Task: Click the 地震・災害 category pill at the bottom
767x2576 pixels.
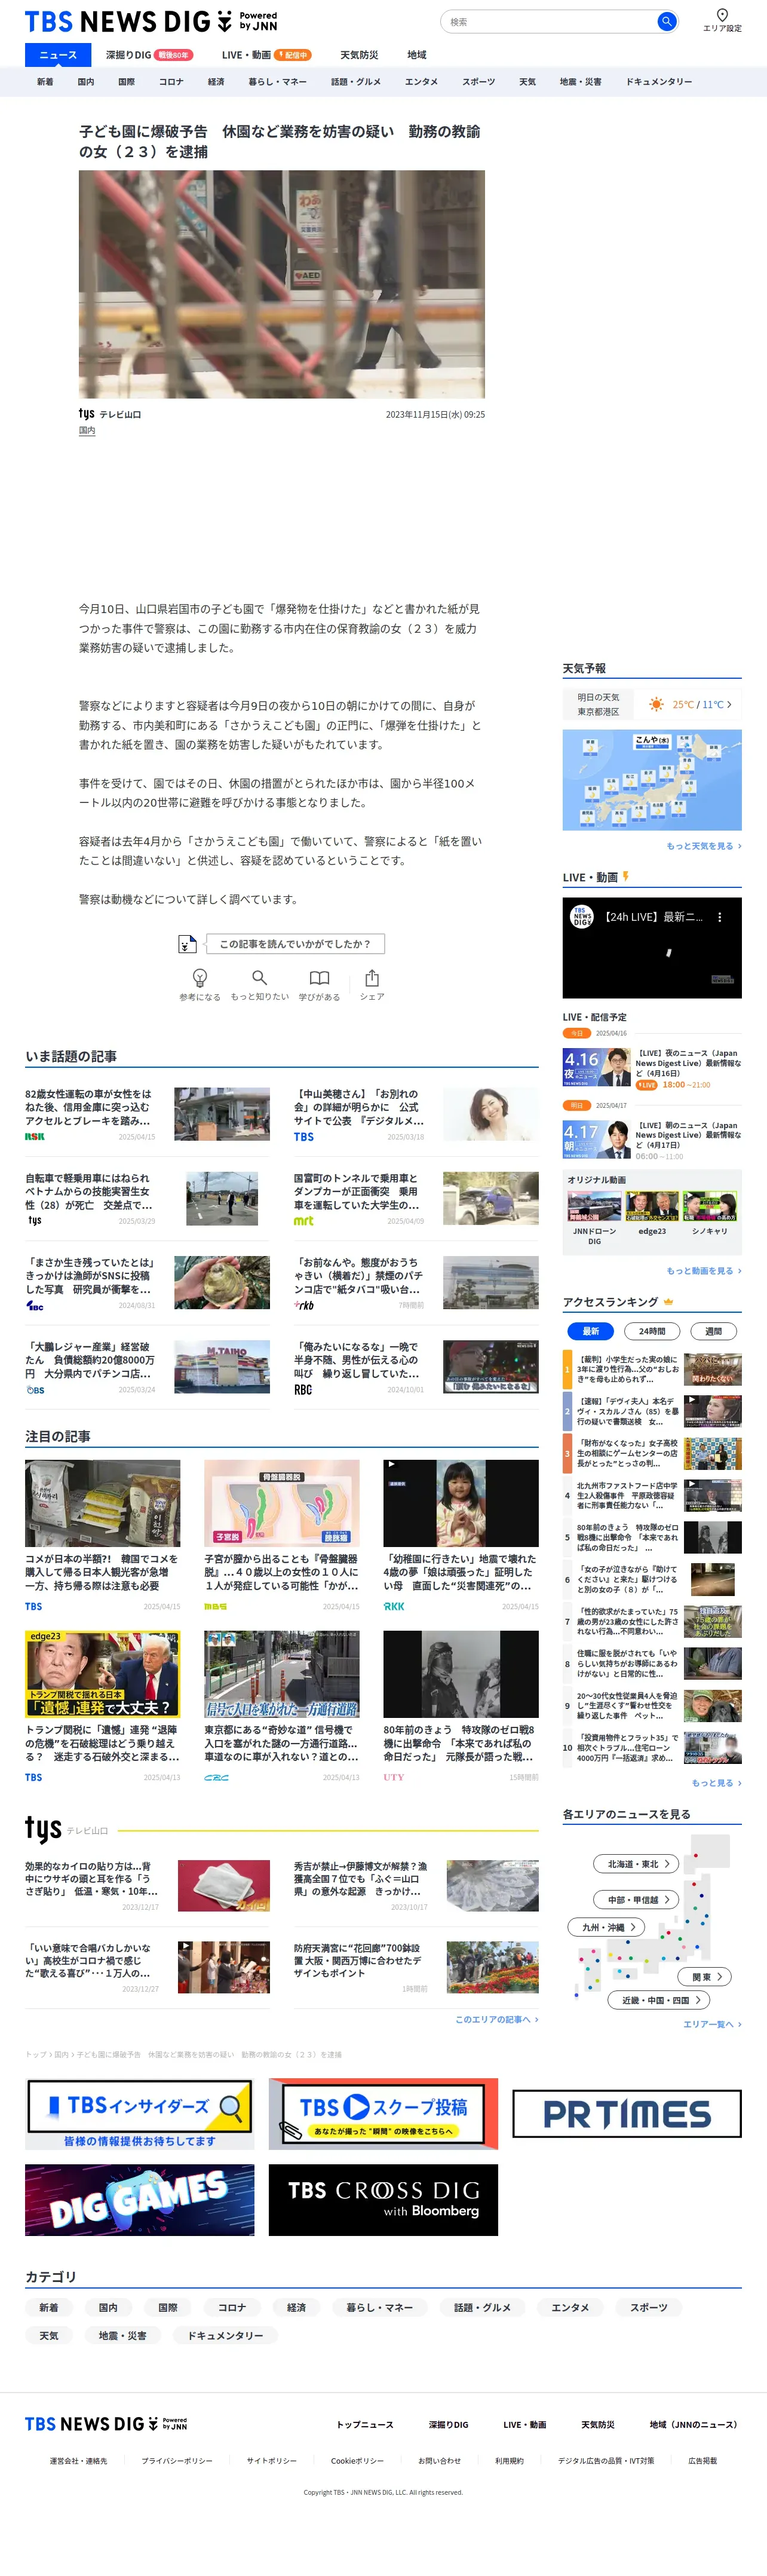Action: pos(122,2335)
